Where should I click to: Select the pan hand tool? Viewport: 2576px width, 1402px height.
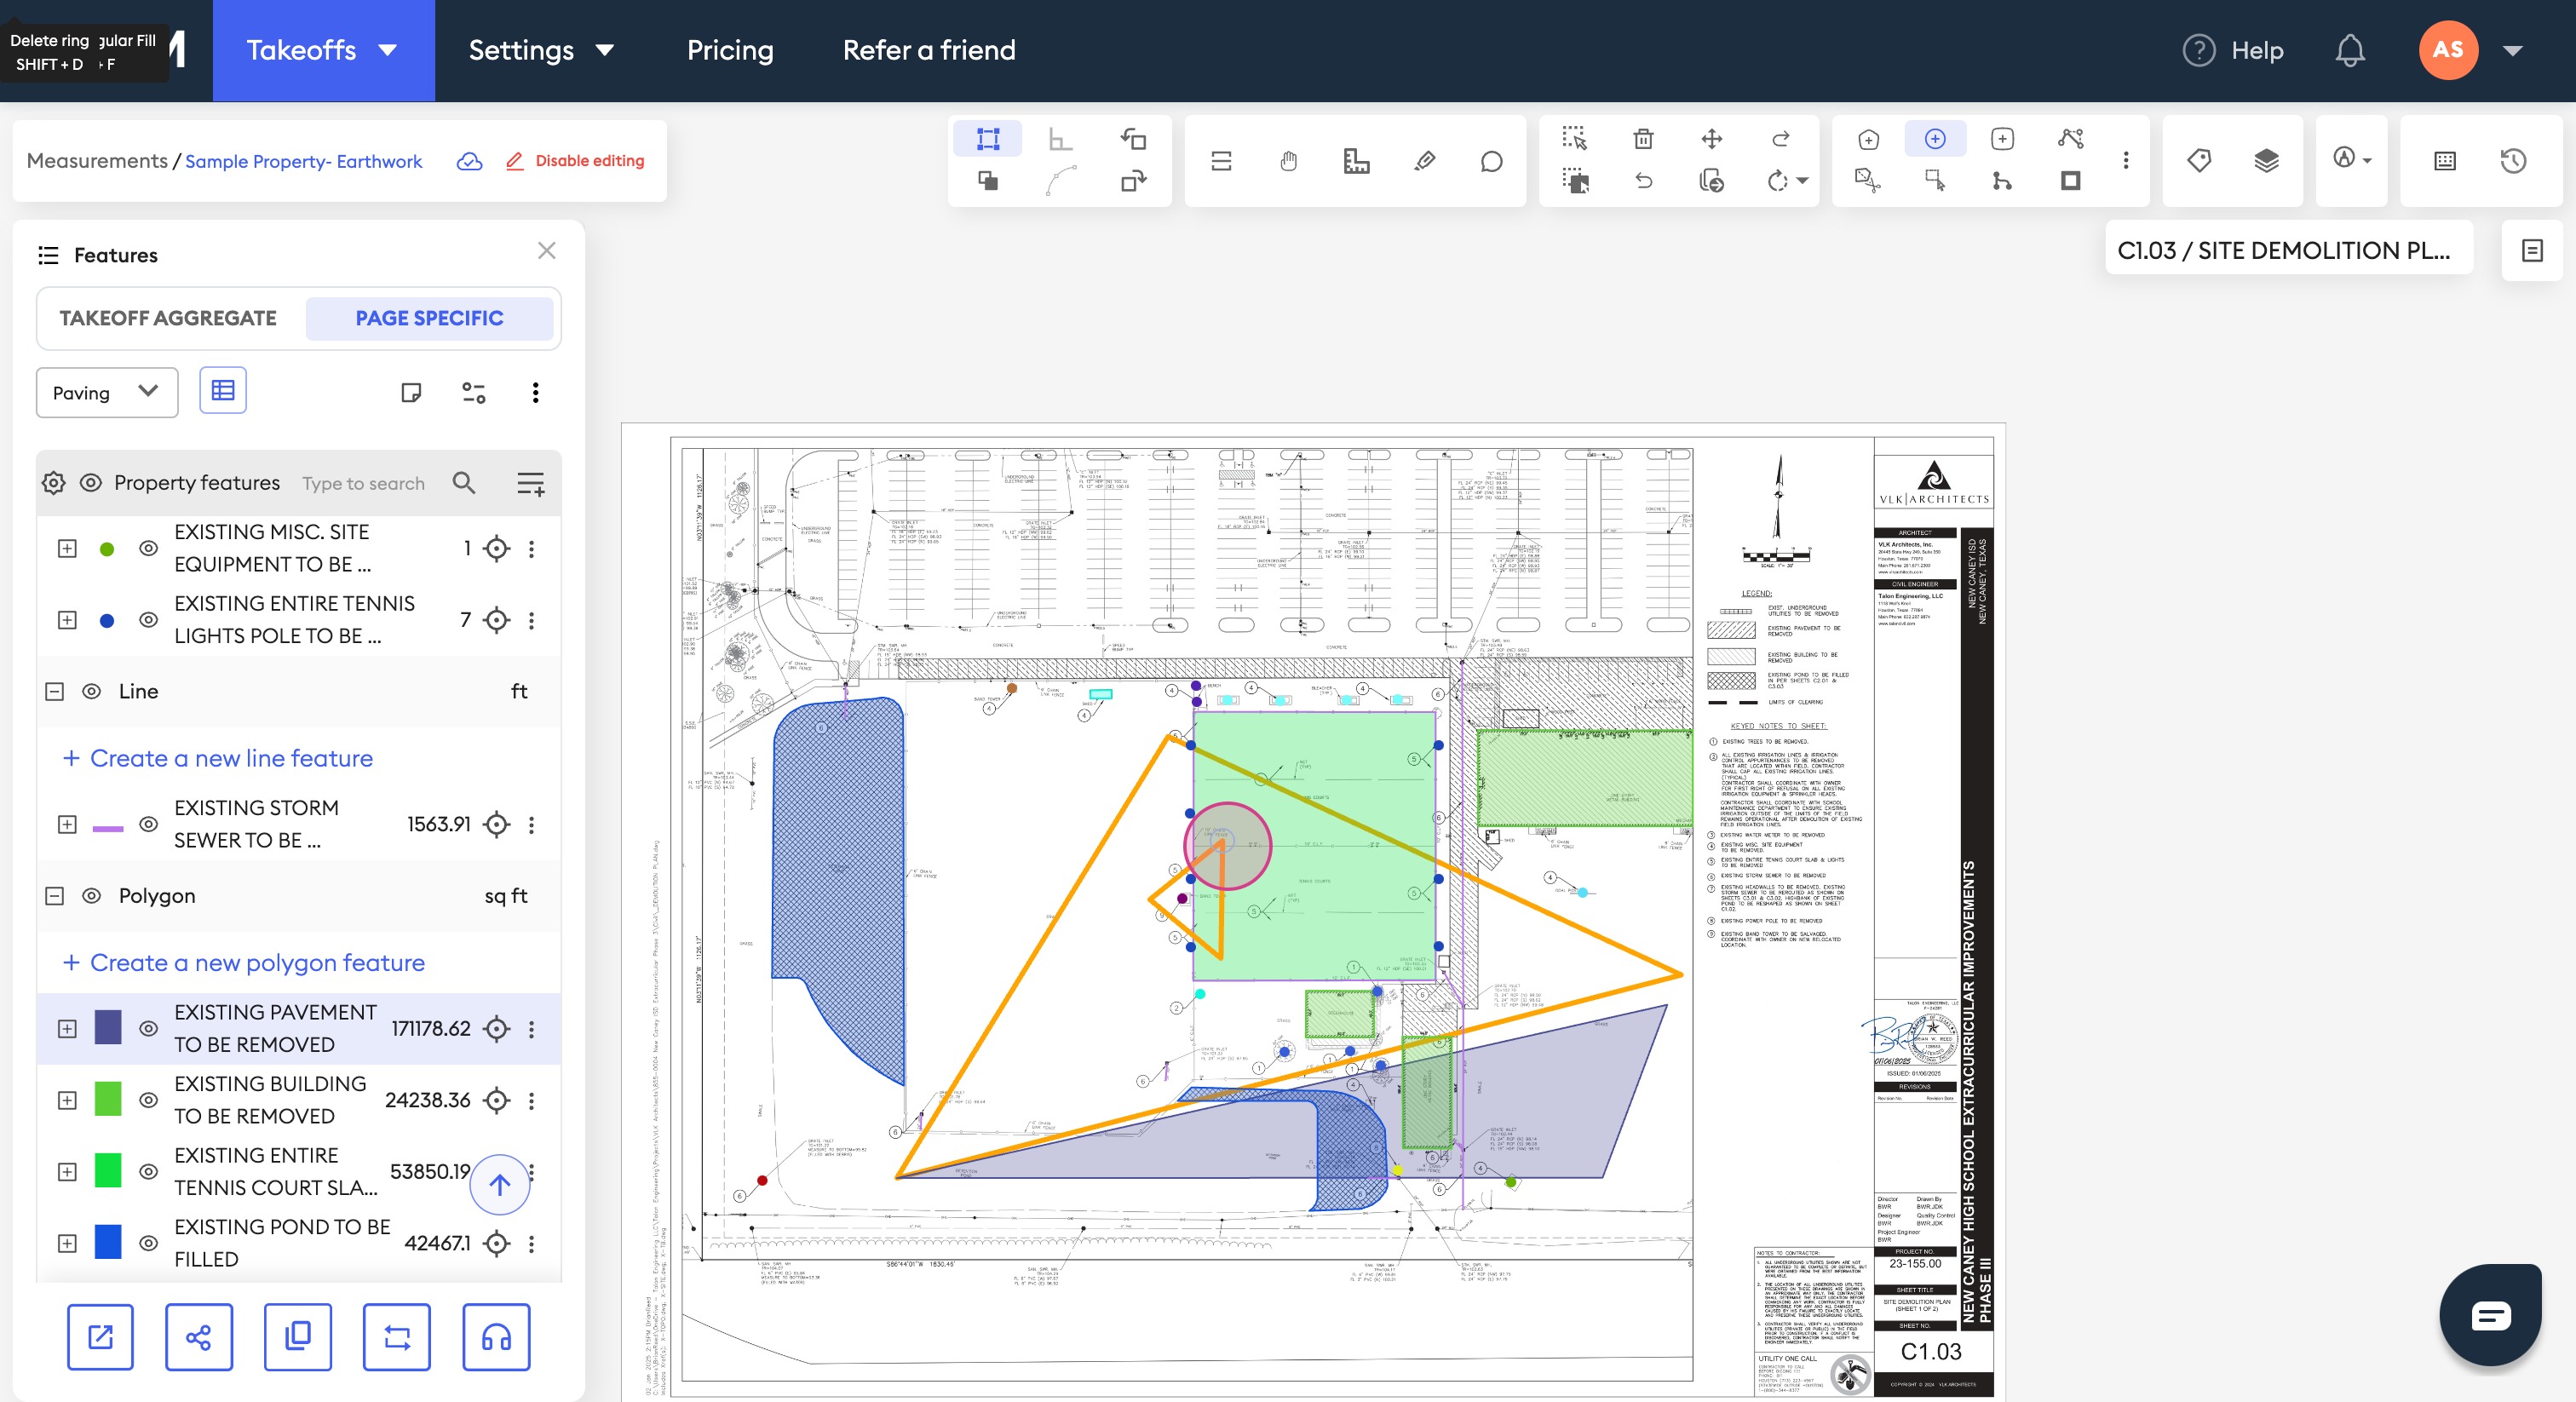click(x=1288, y=161)
